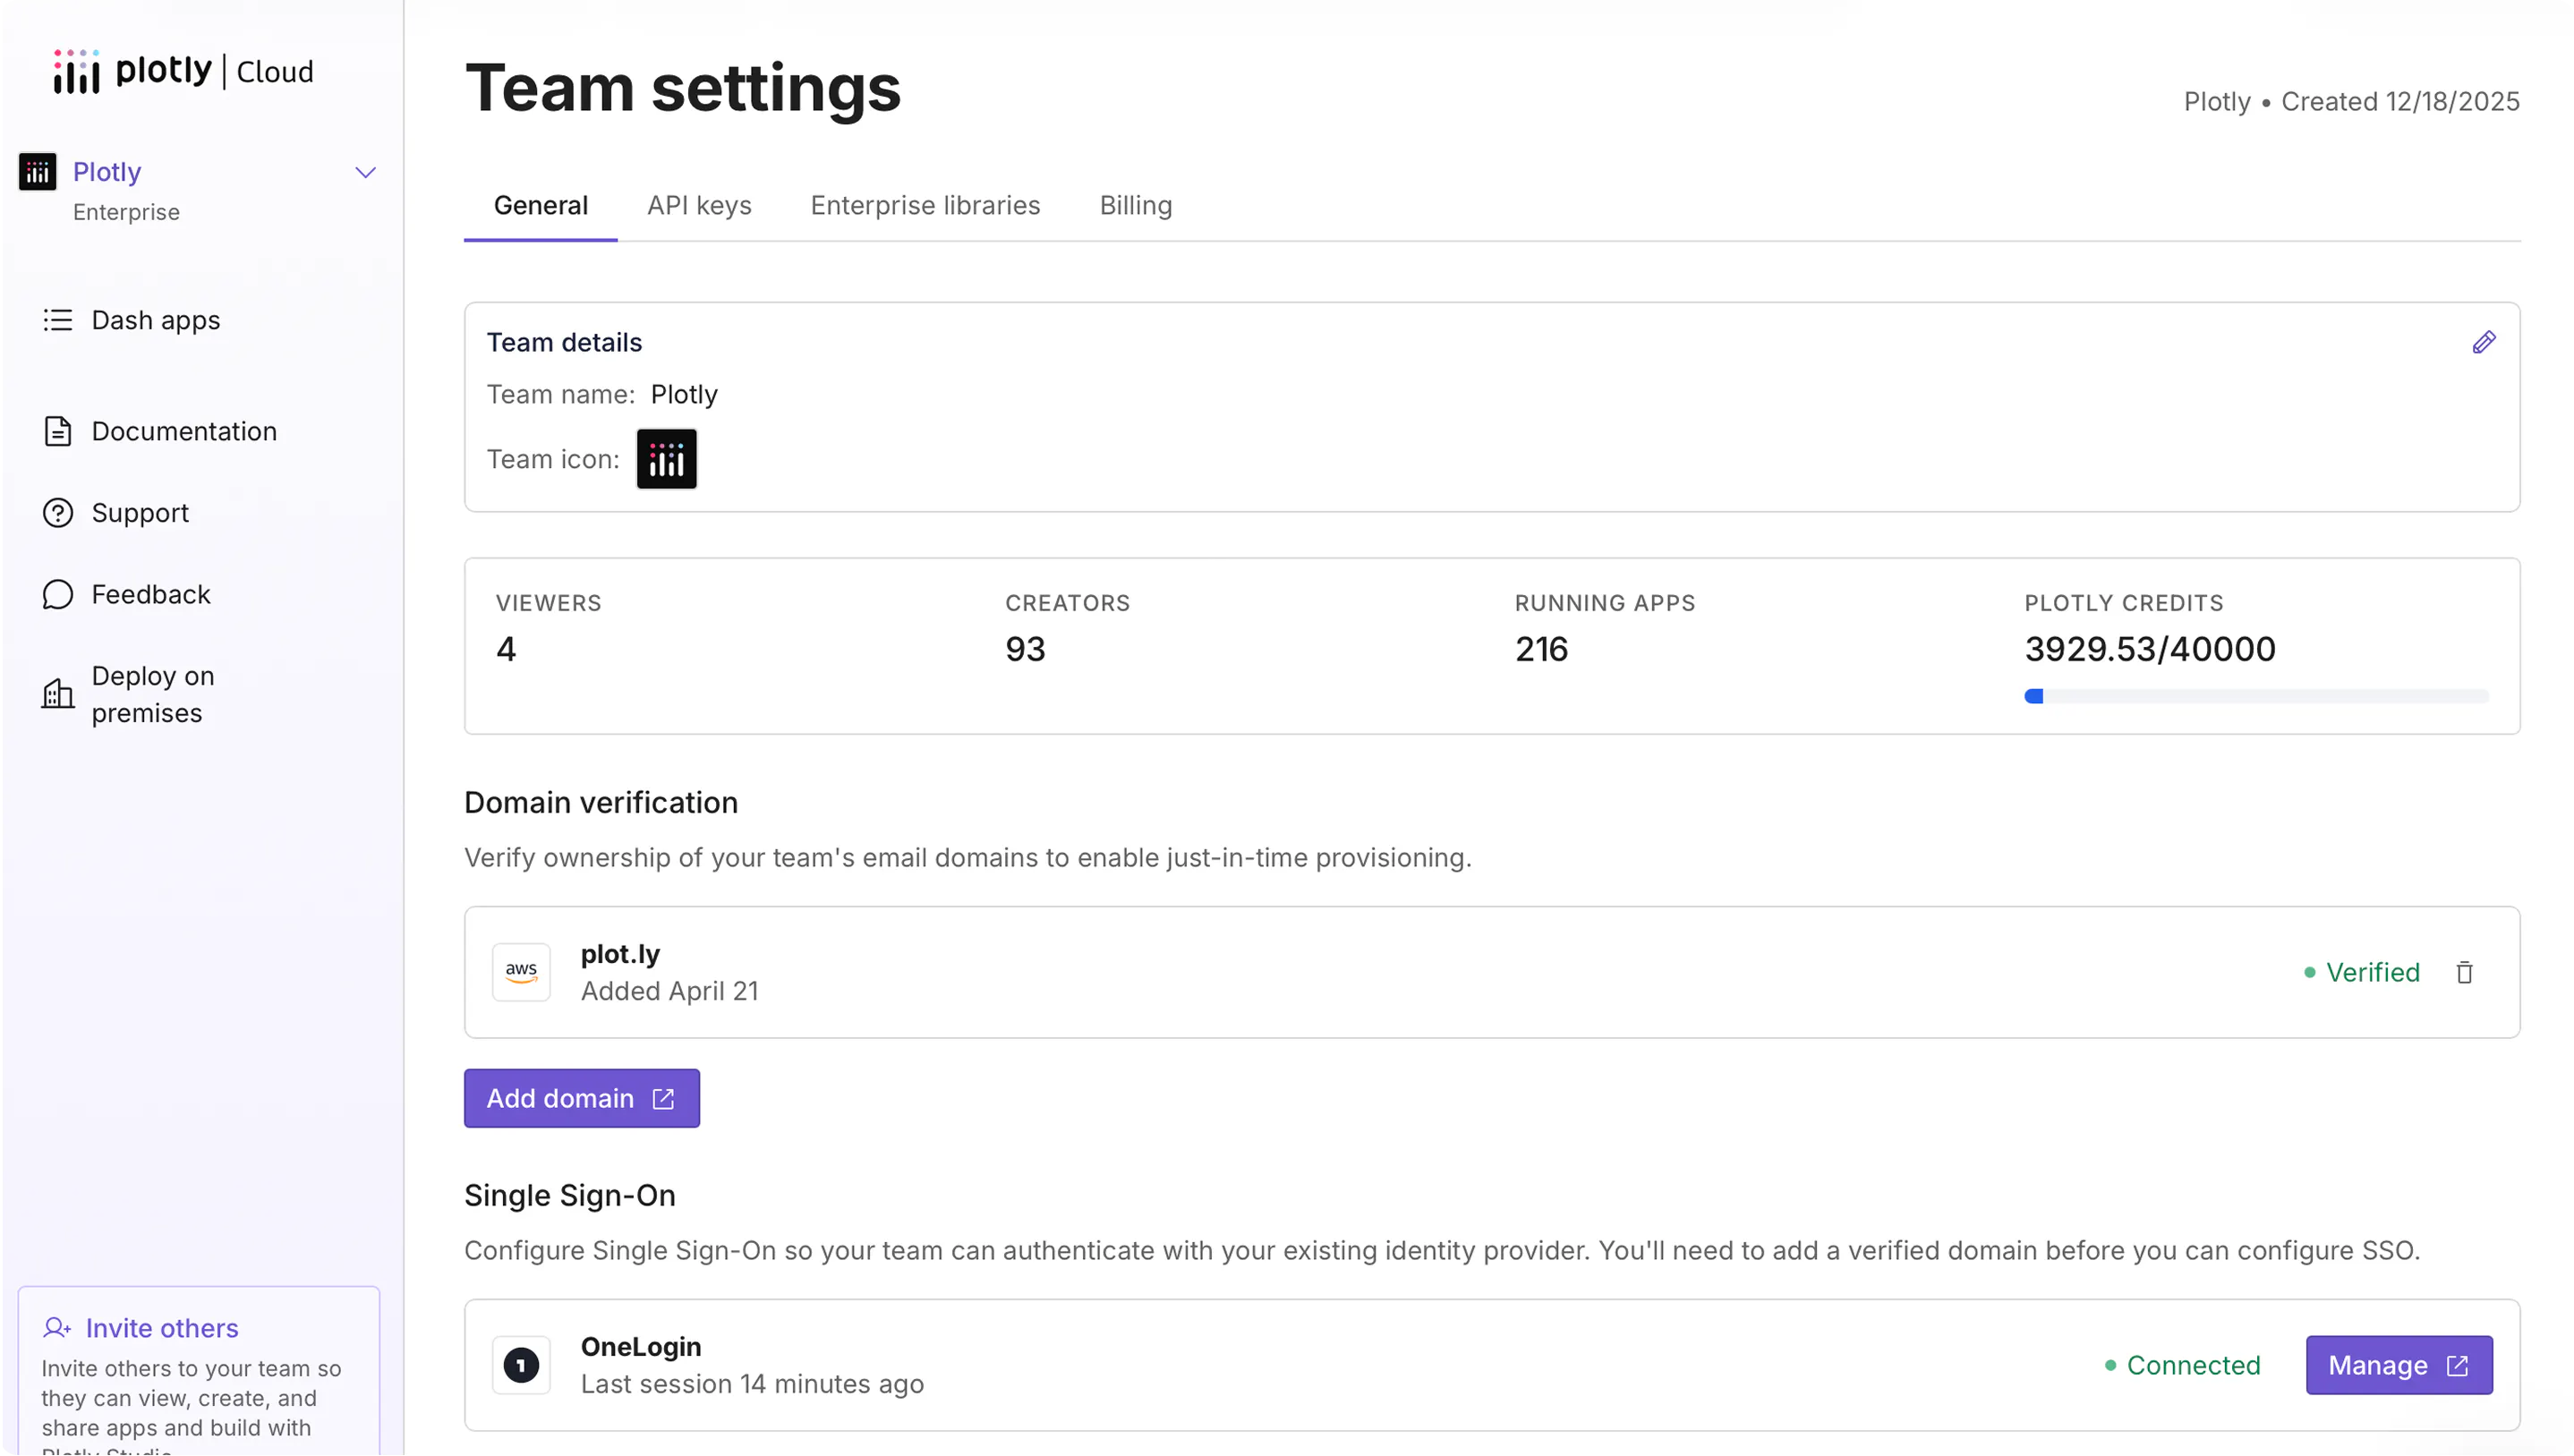Screen dimensions: 2574x1456
Task: Go to Dash apps
Action: tap(156, 320)
